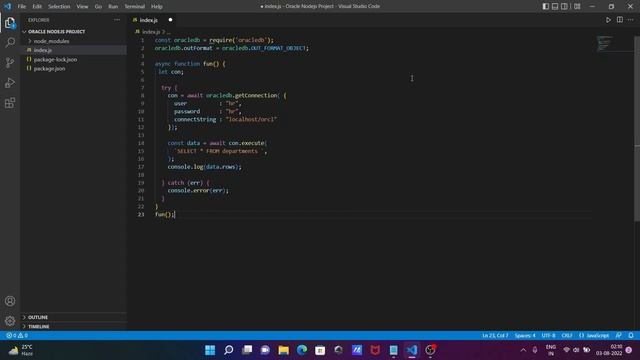Open the Search view in activity bar
This screenshot has width=640, height=360.
[10, 42]
